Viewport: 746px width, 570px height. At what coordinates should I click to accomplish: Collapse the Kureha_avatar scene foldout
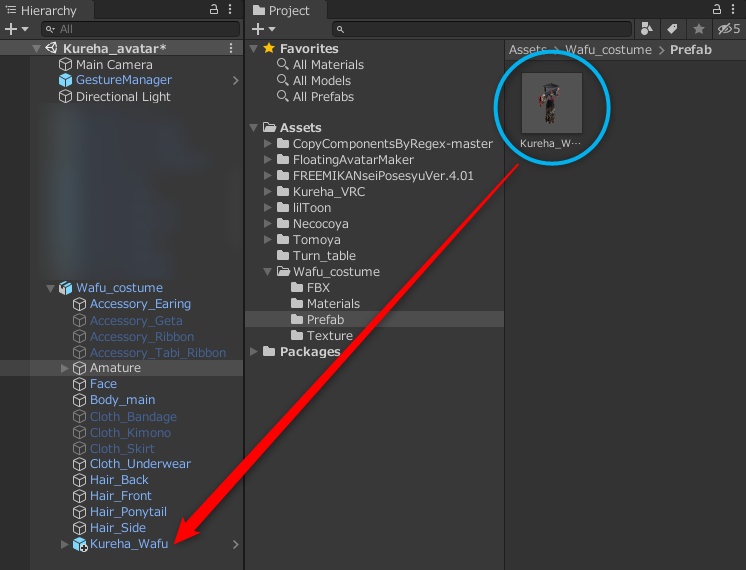tap(36, 48)
